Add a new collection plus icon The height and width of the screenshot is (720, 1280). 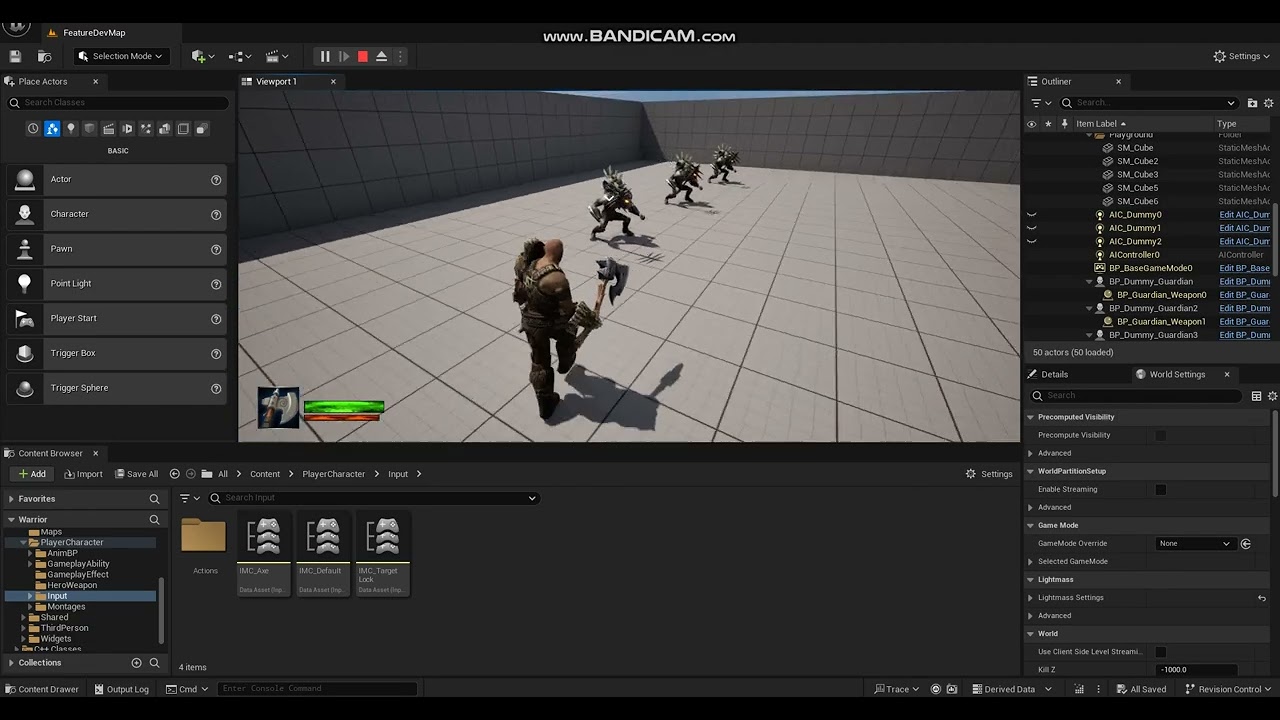(x=137, y=663)
